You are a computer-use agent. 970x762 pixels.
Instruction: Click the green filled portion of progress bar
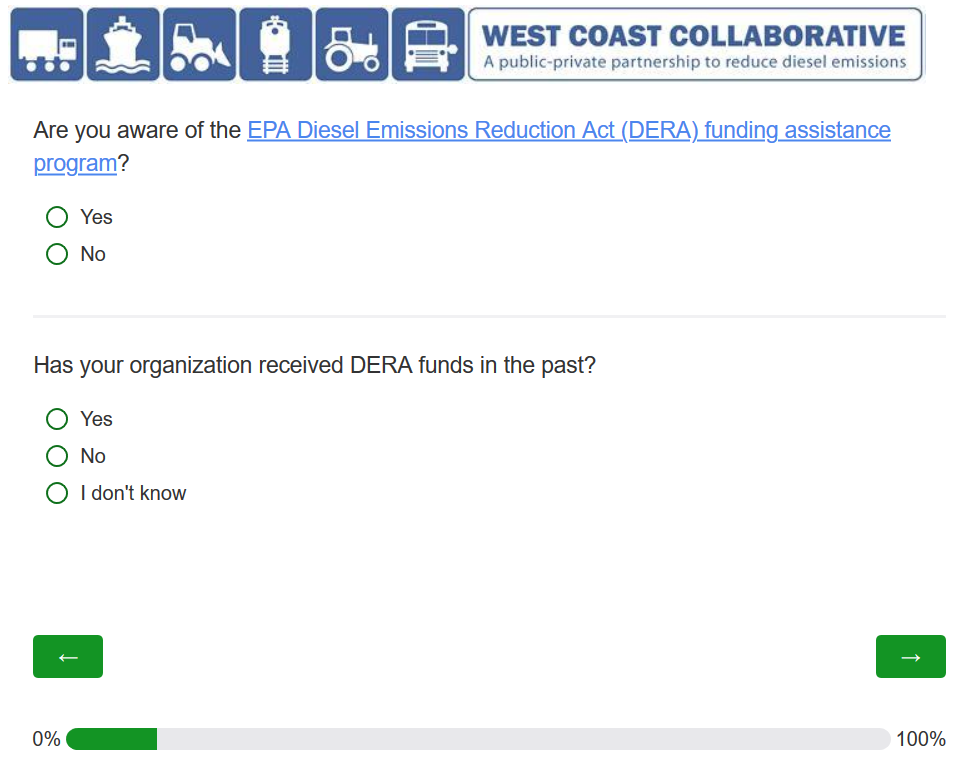111,739
